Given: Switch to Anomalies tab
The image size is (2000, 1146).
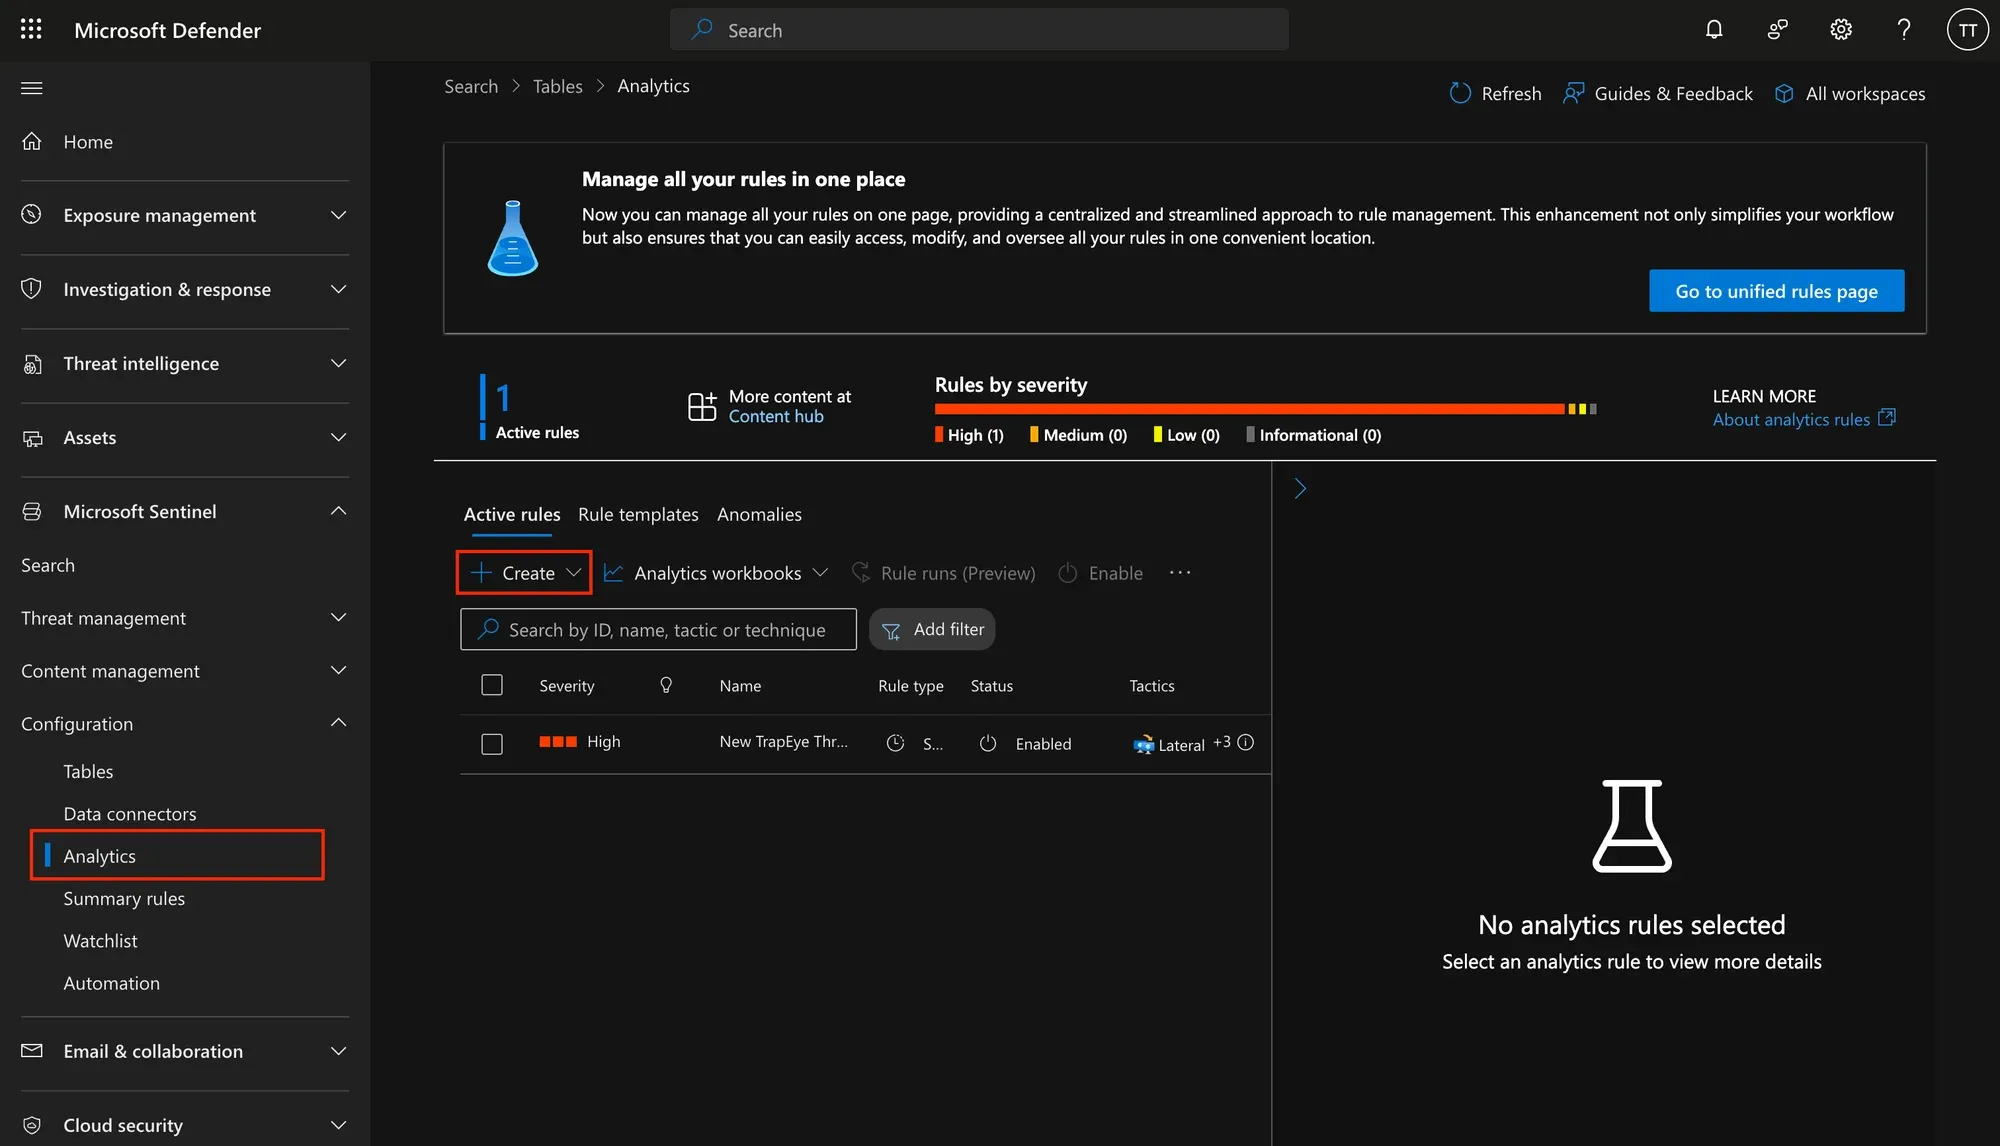Looking at the screenshot, I should pos(759,514).
